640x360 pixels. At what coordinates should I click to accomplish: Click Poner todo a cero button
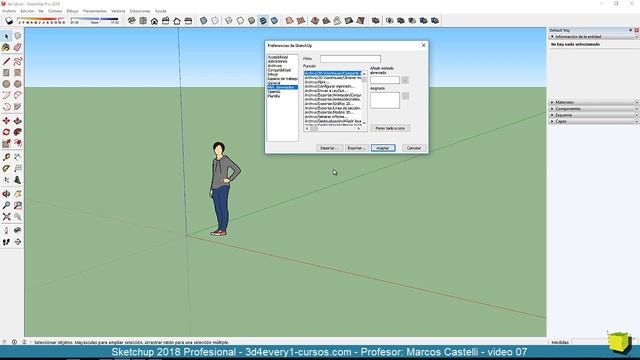click(390, 128)
